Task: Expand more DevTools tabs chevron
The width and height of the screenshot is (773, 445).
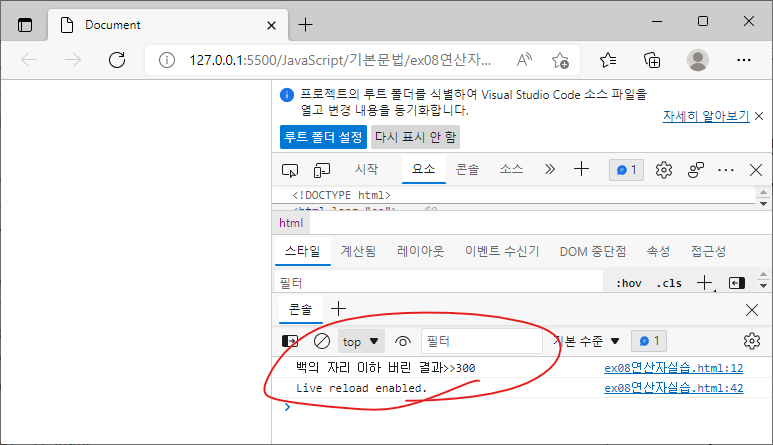Action: [x=550, y=170]
